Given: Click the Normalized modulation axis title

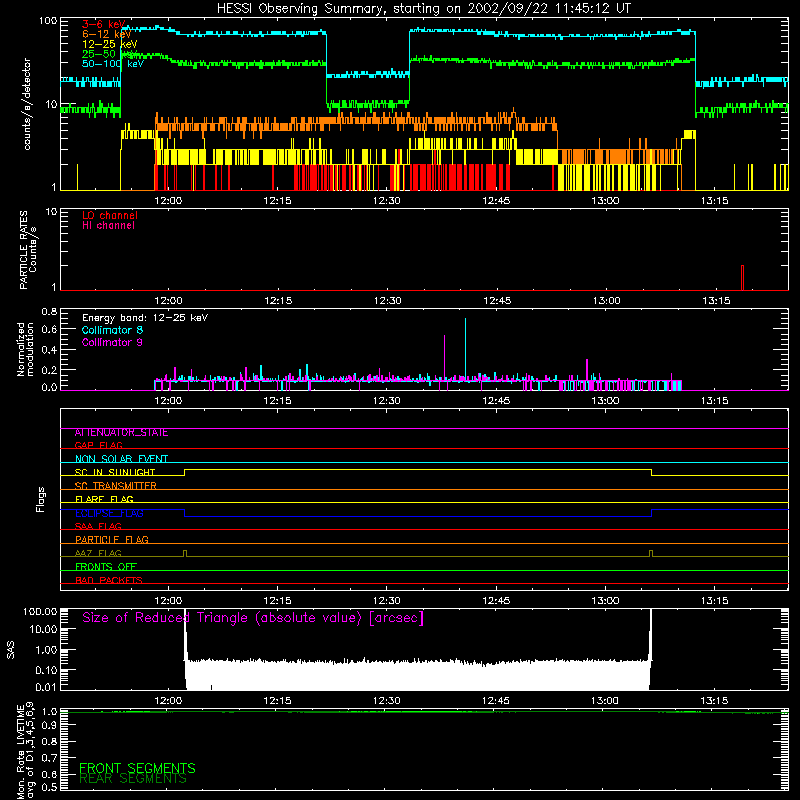Looking at the screenshot, I should (25, 349).
